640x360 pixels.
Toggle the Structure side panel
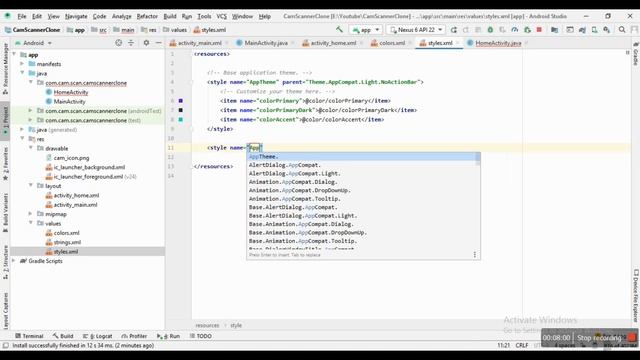pos(5,262)
